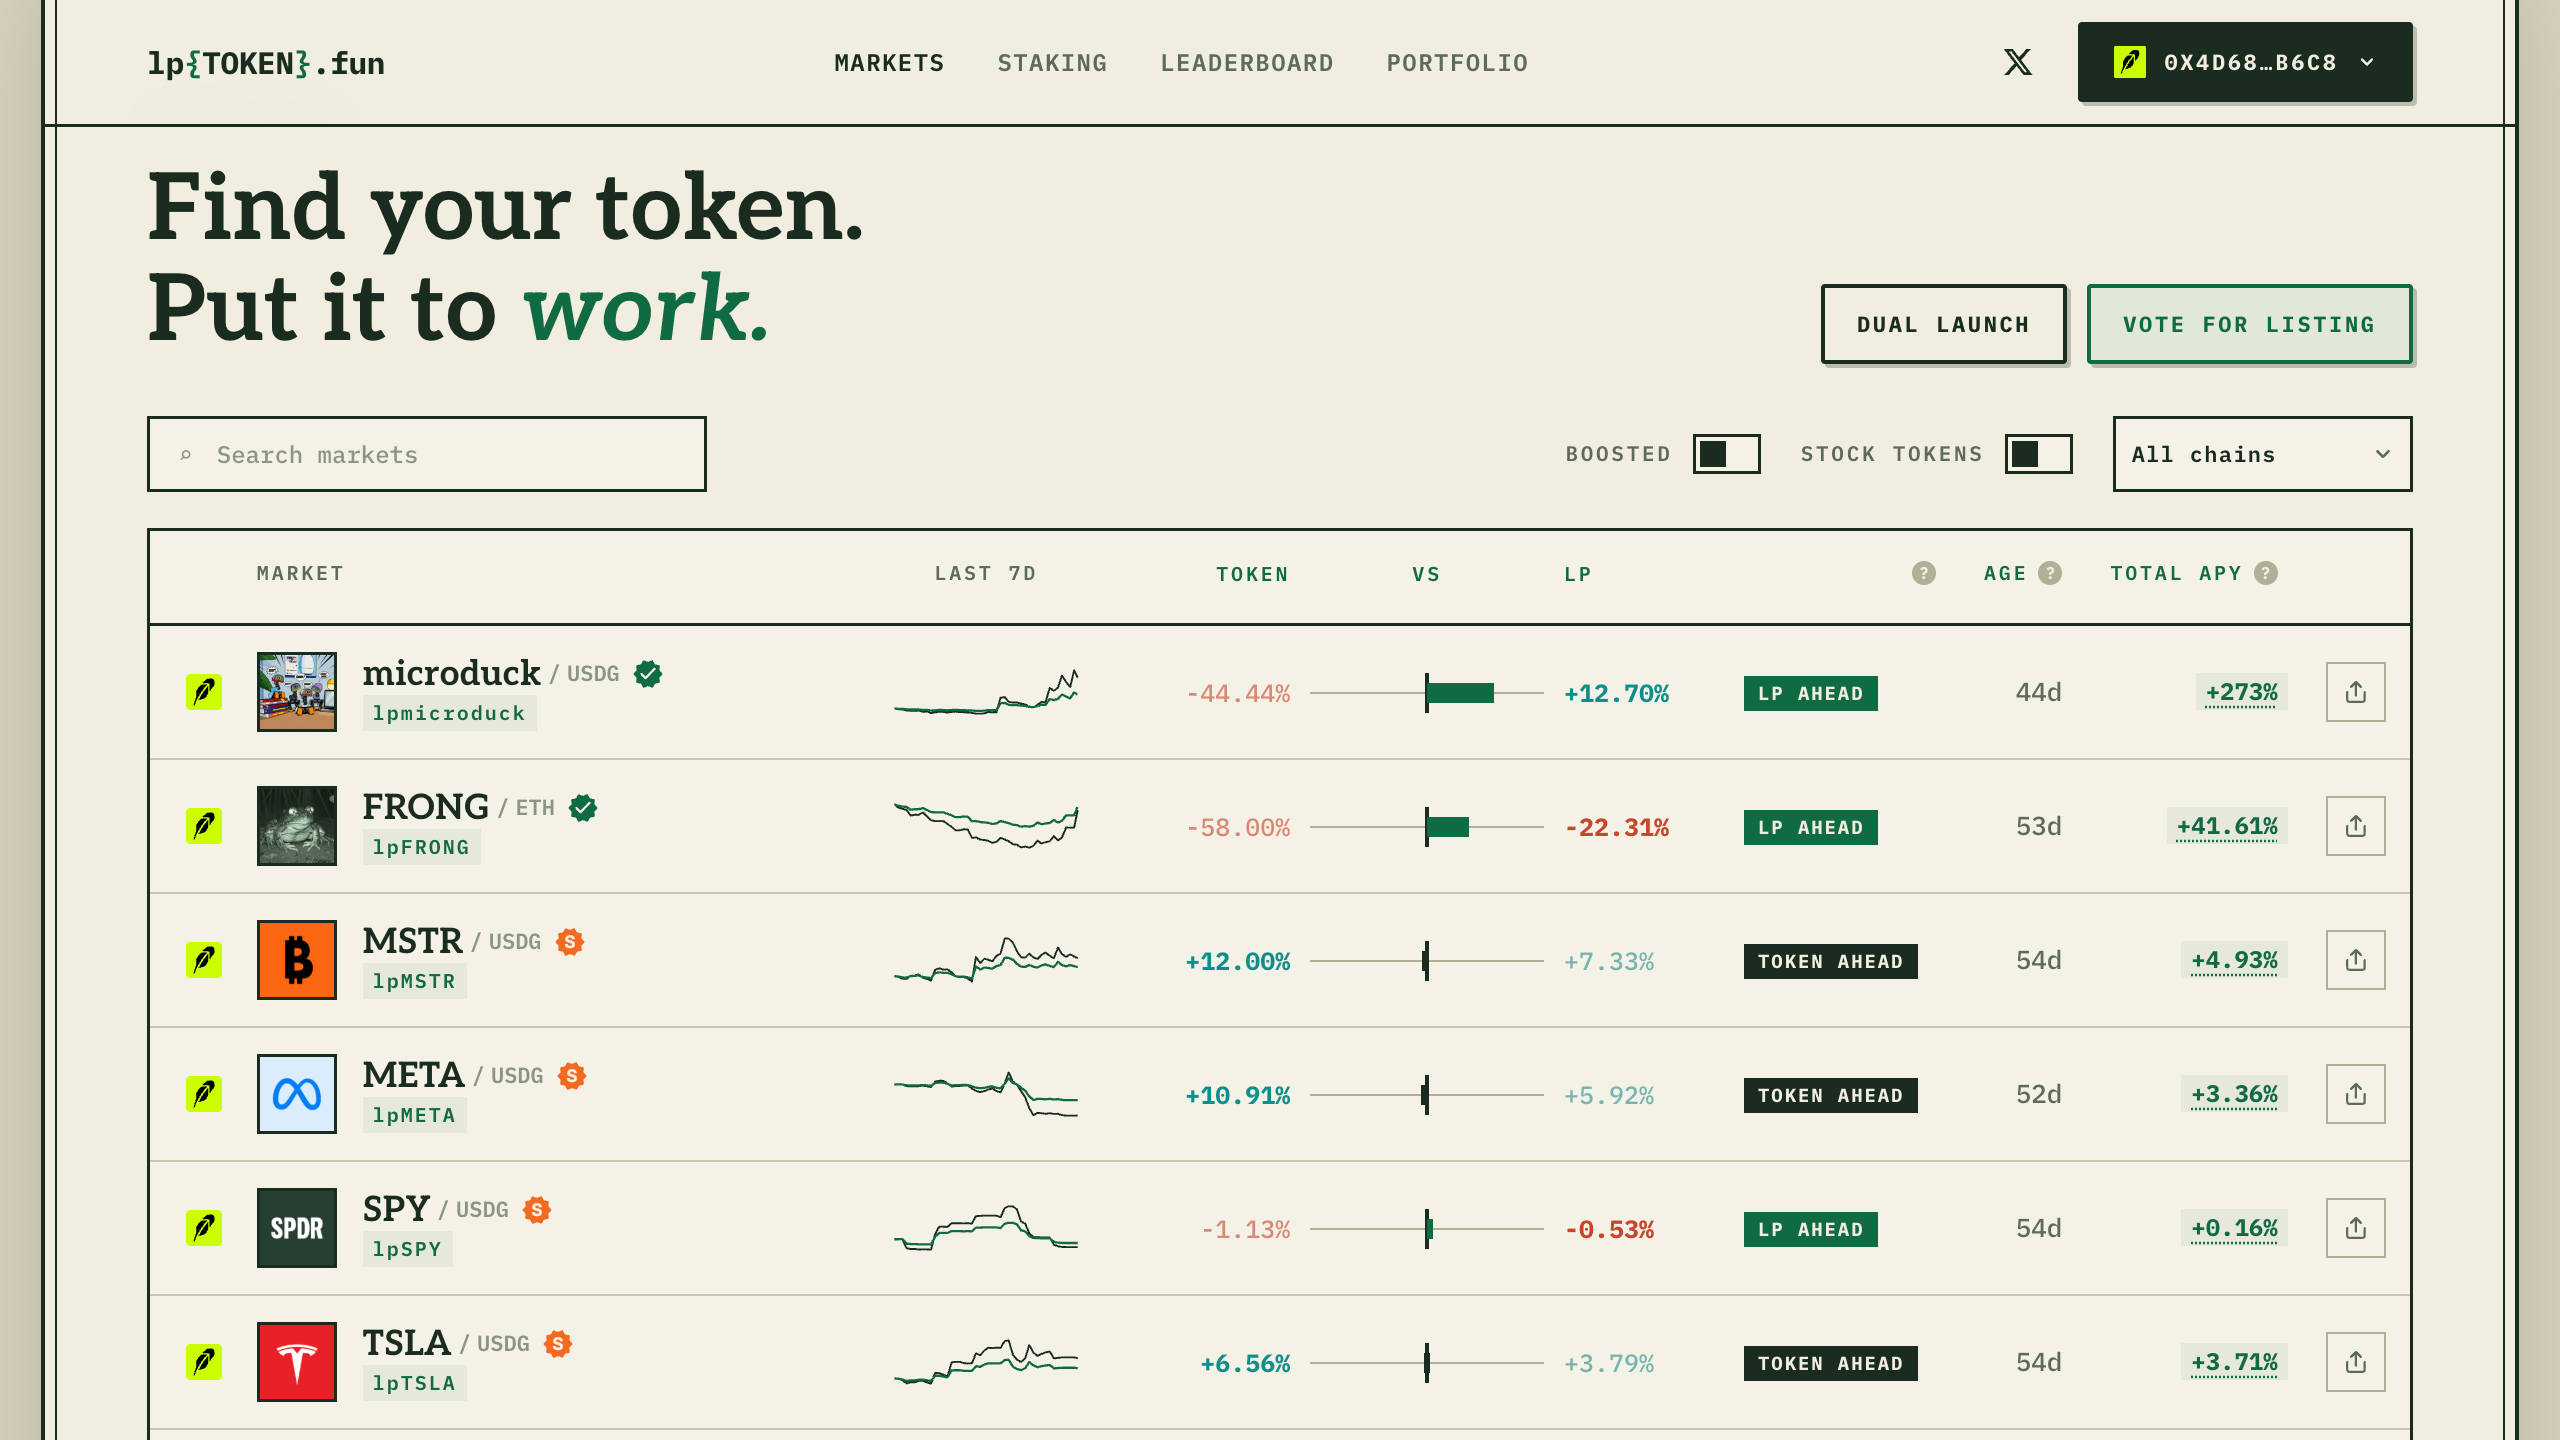Toggle the Boosted switch

tap(1726, 454)
